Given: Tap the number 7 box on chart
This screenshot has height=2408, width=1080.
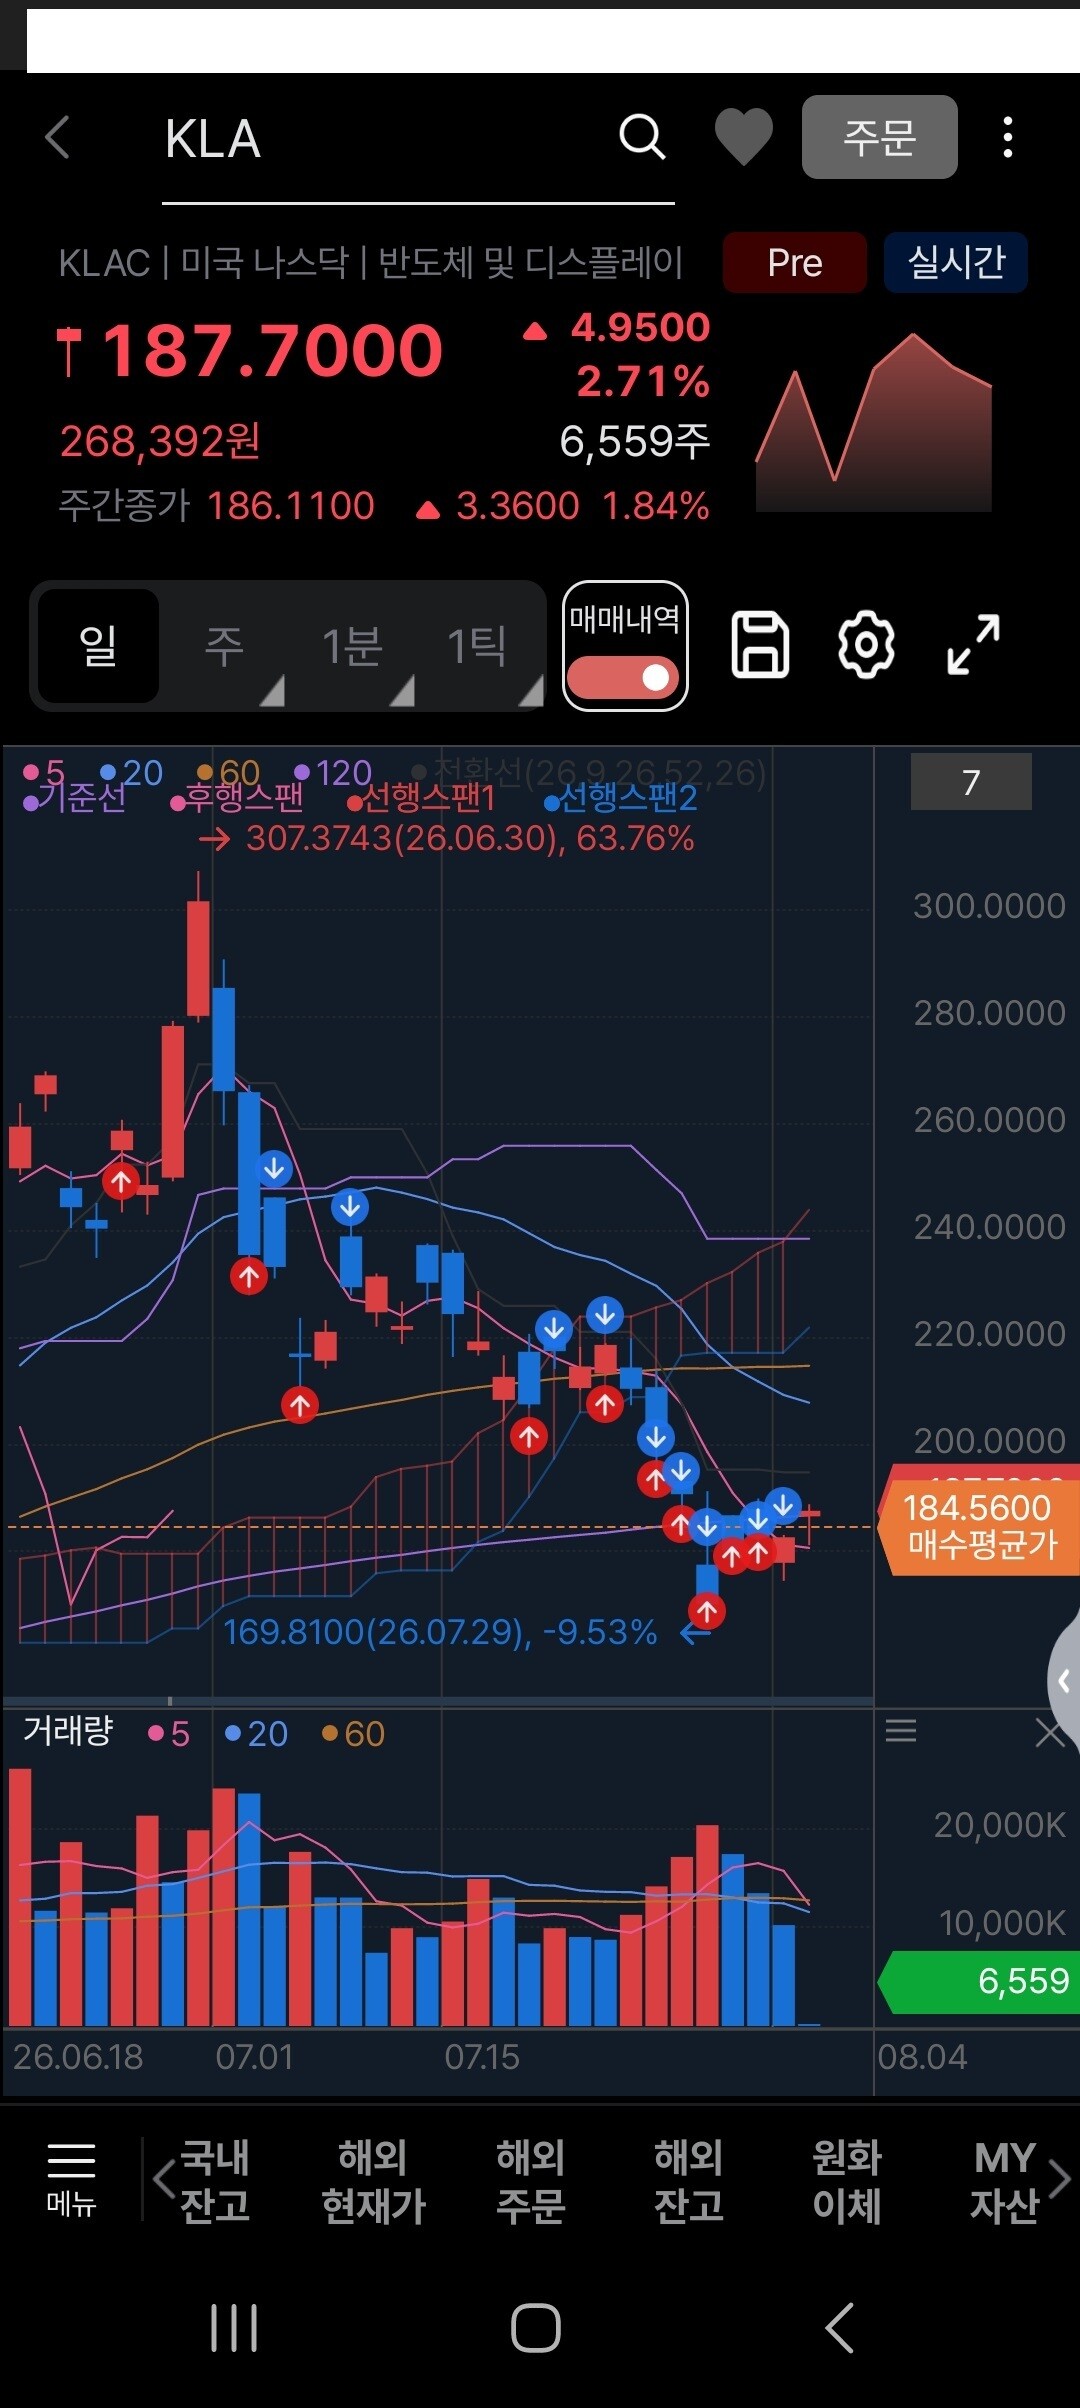Looking at the screenshot, I should pos(971,782).
